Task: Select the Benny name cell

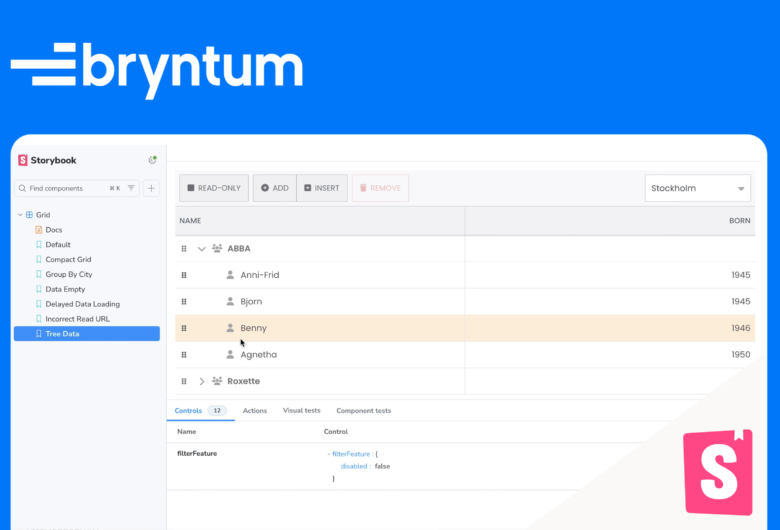Action: click(x=320, y=328)
